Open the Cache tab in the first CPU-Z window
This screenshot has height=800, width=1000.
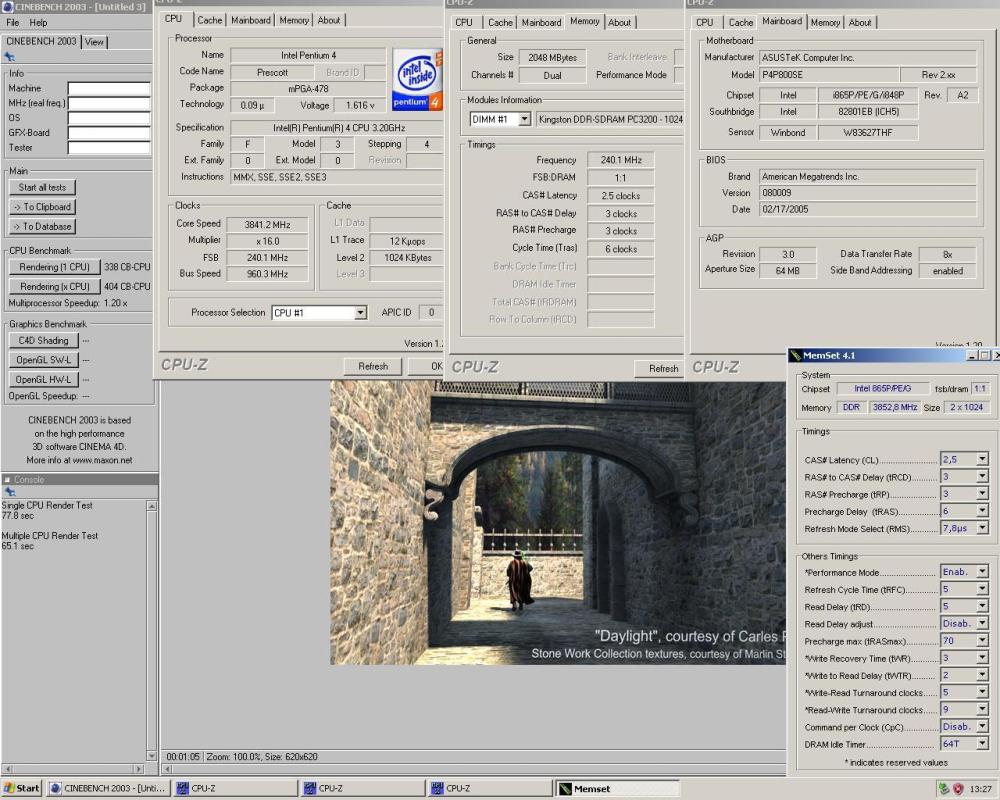(x=210, y=20)
